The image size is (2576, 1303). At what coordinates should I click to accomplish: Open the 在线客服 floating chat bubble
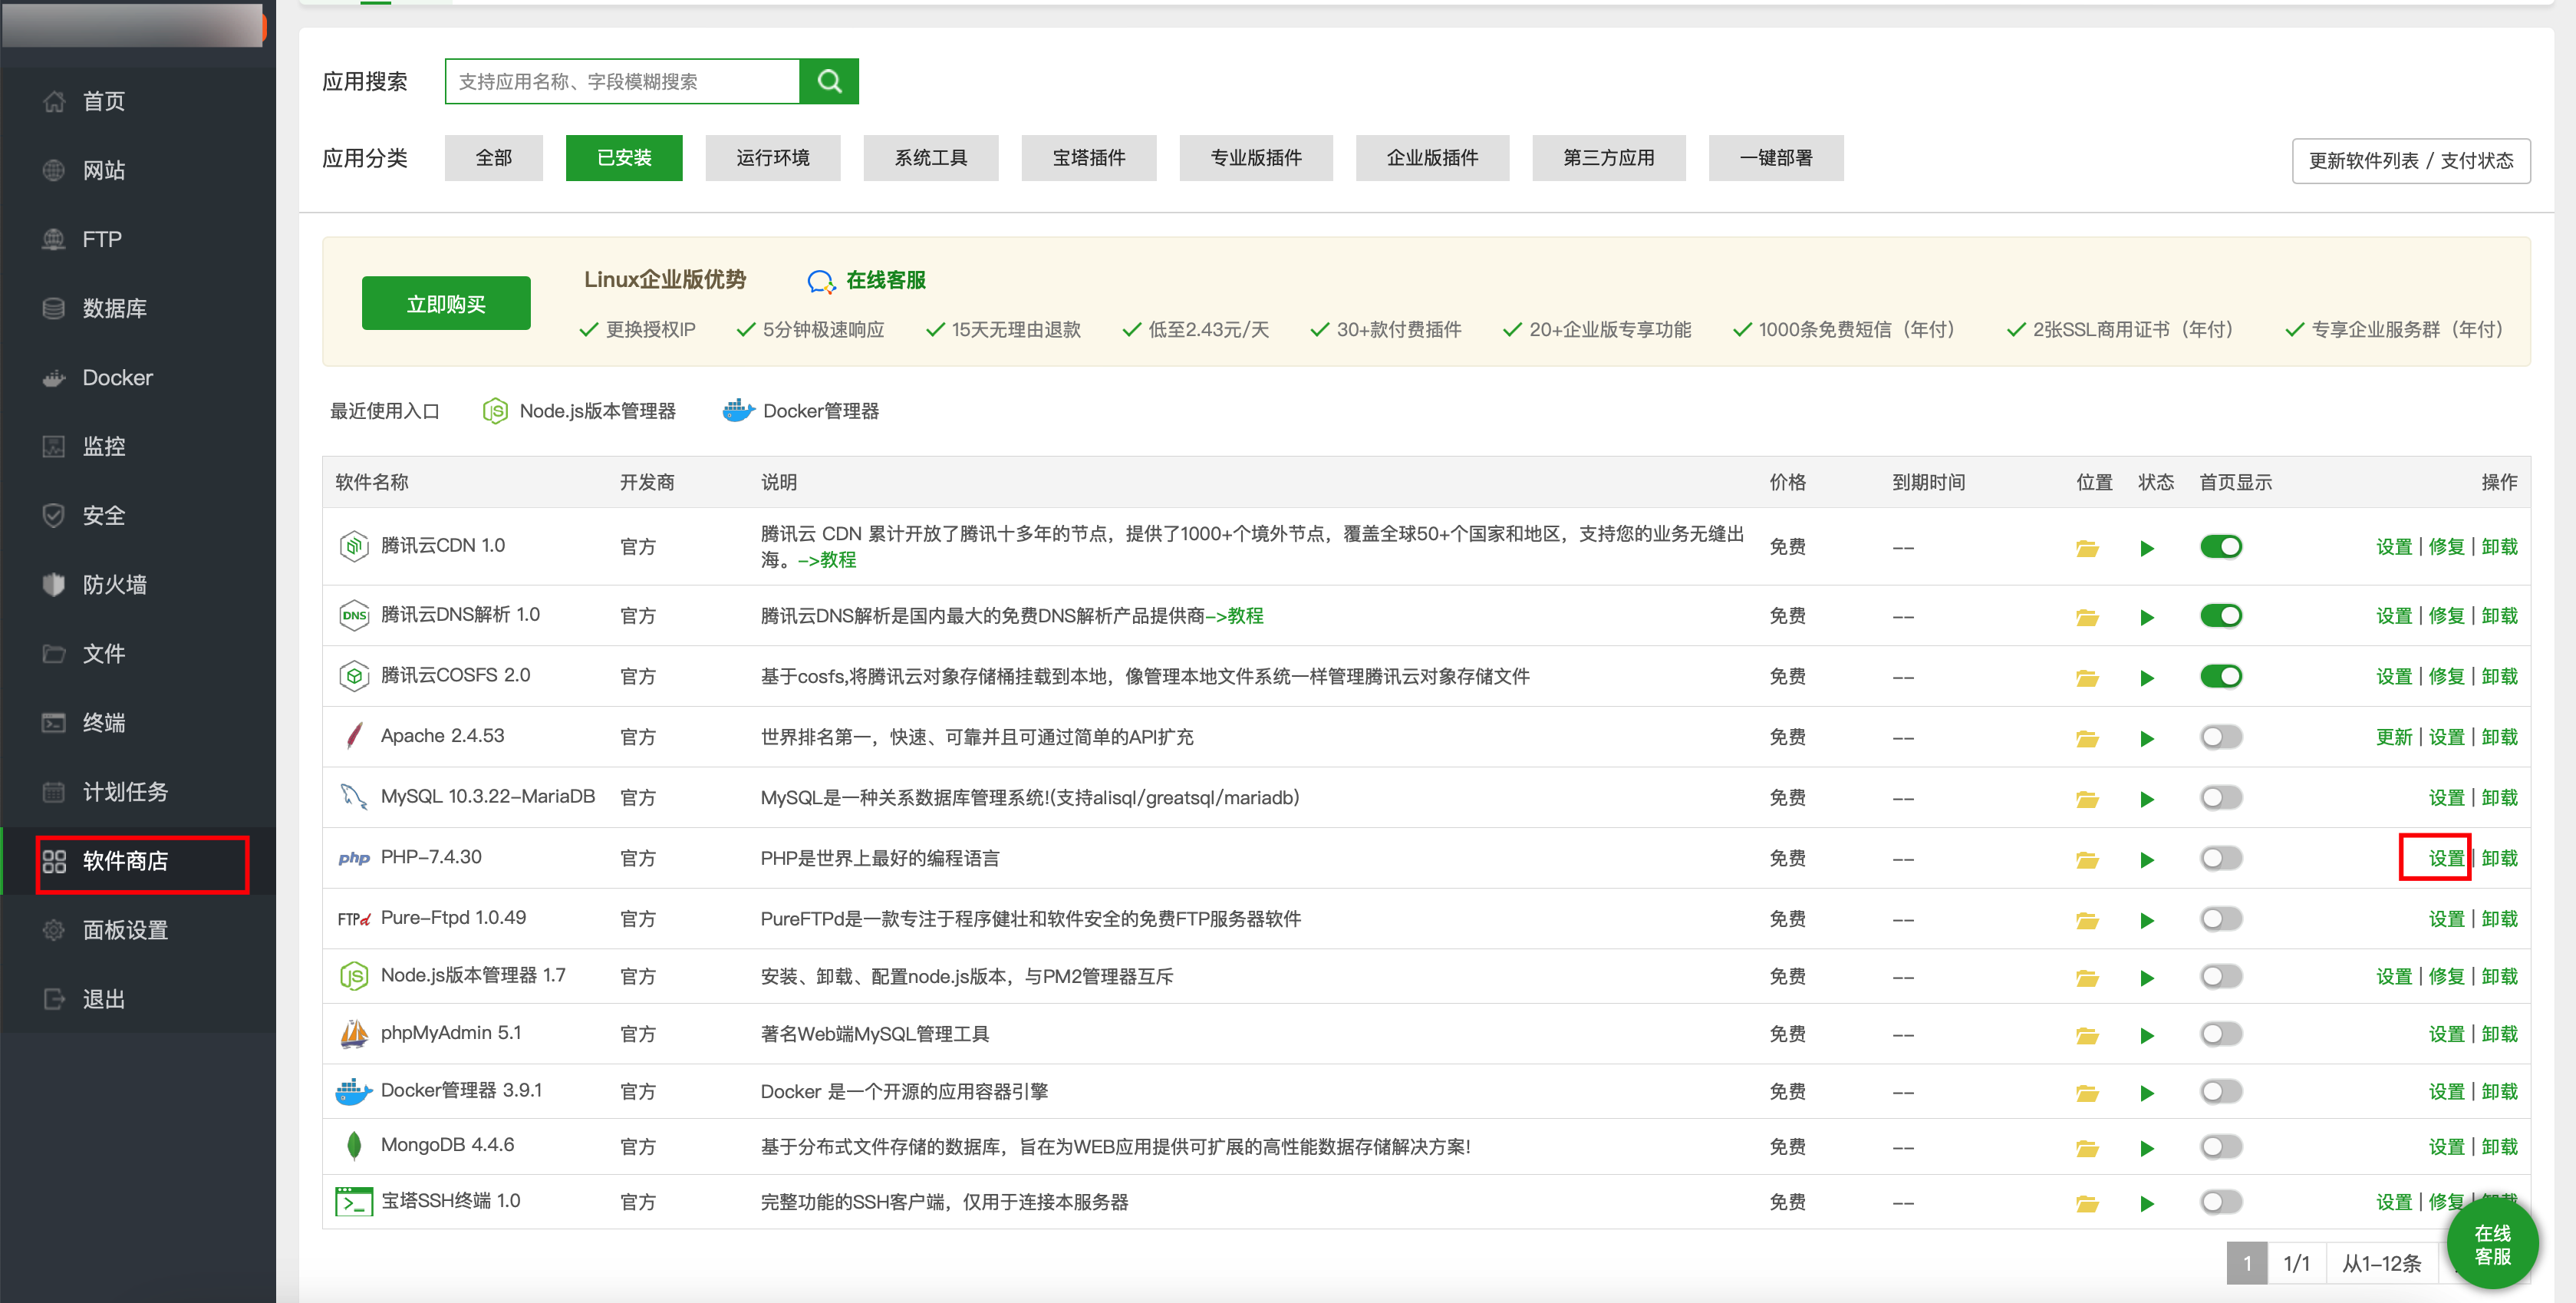click(2491, 1244)
